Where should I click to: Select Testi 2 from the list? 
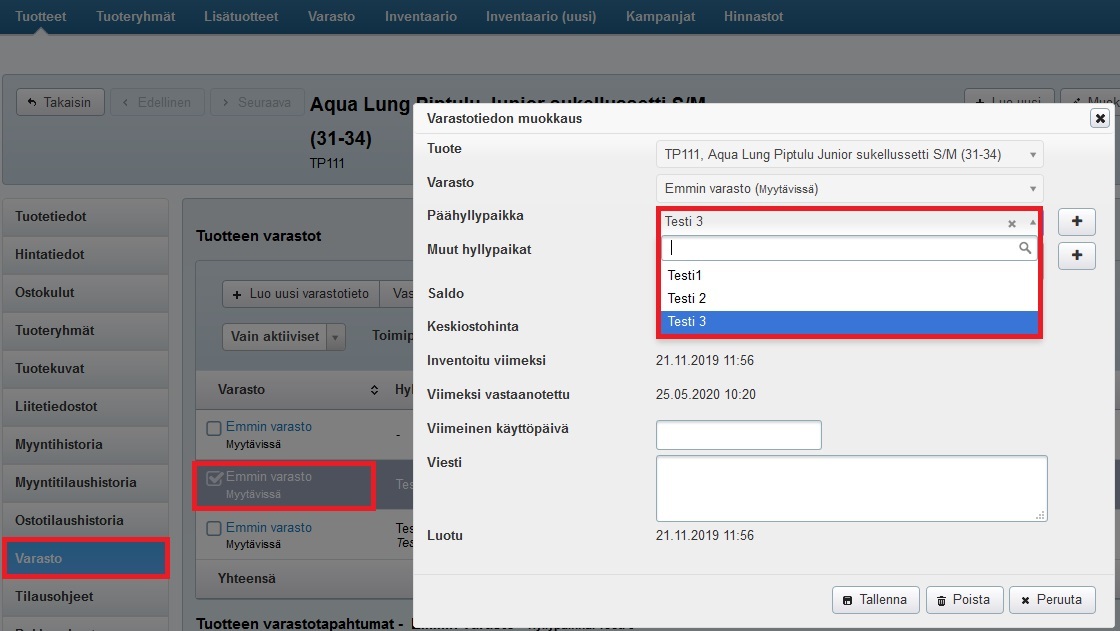[x=687, y=298]
